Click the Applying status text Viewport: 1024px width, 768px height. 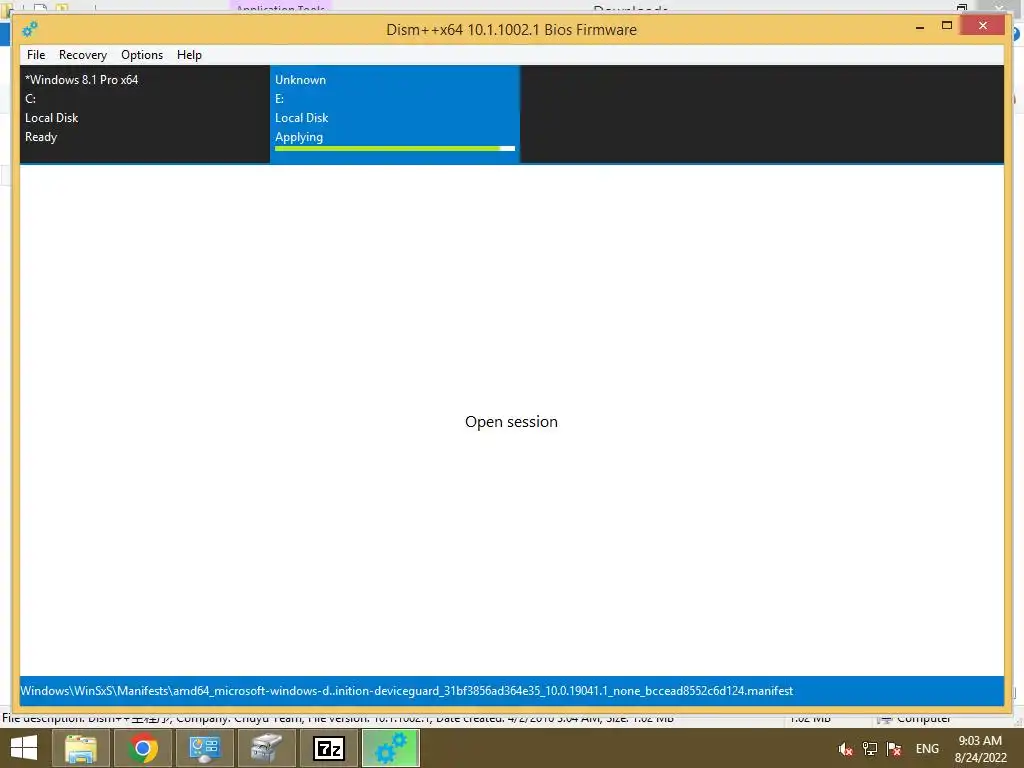click(298, 137)
